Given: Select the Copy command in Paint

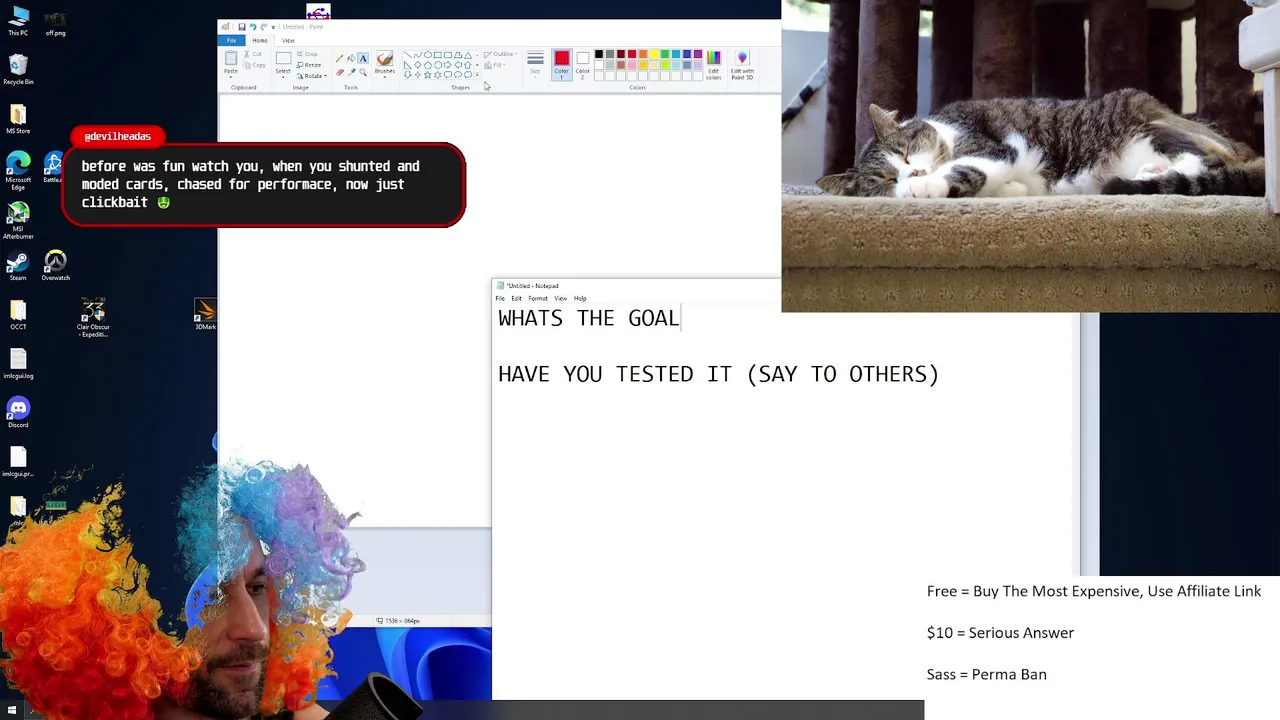Looking at the screenshot, I should [254, 65].
